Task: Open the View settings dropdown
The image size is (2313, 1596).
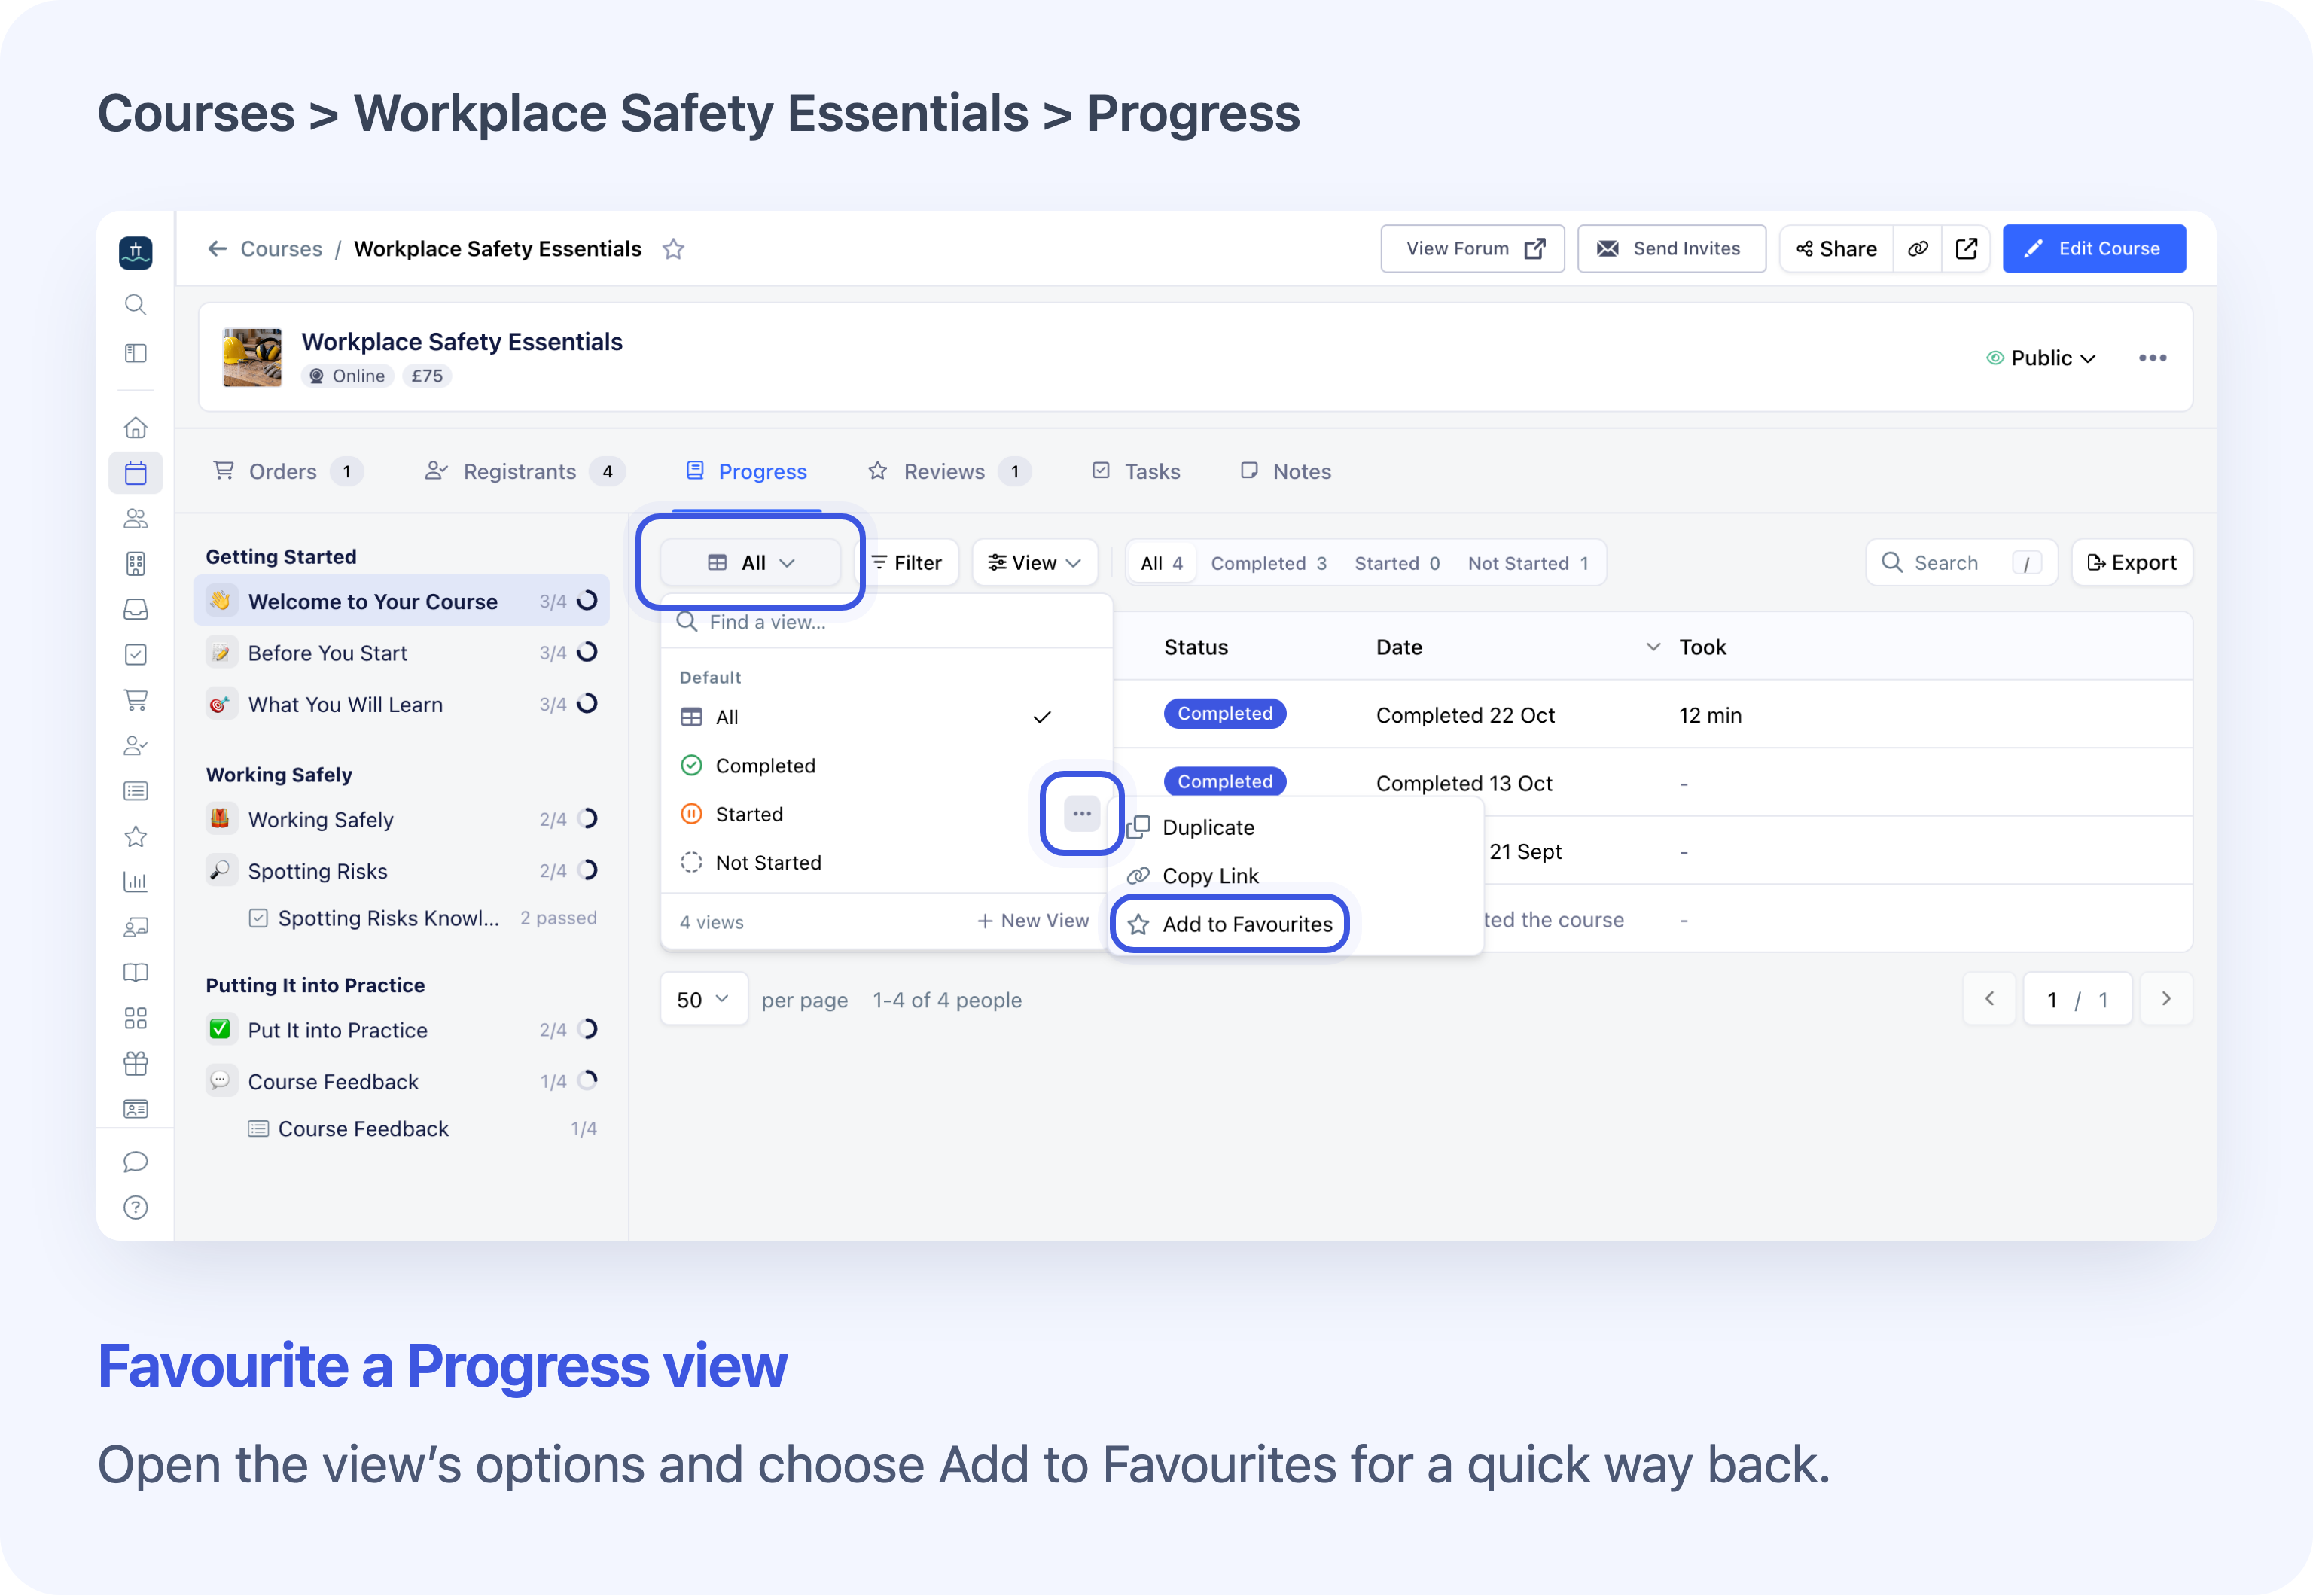Action: tap(1035, 563)
